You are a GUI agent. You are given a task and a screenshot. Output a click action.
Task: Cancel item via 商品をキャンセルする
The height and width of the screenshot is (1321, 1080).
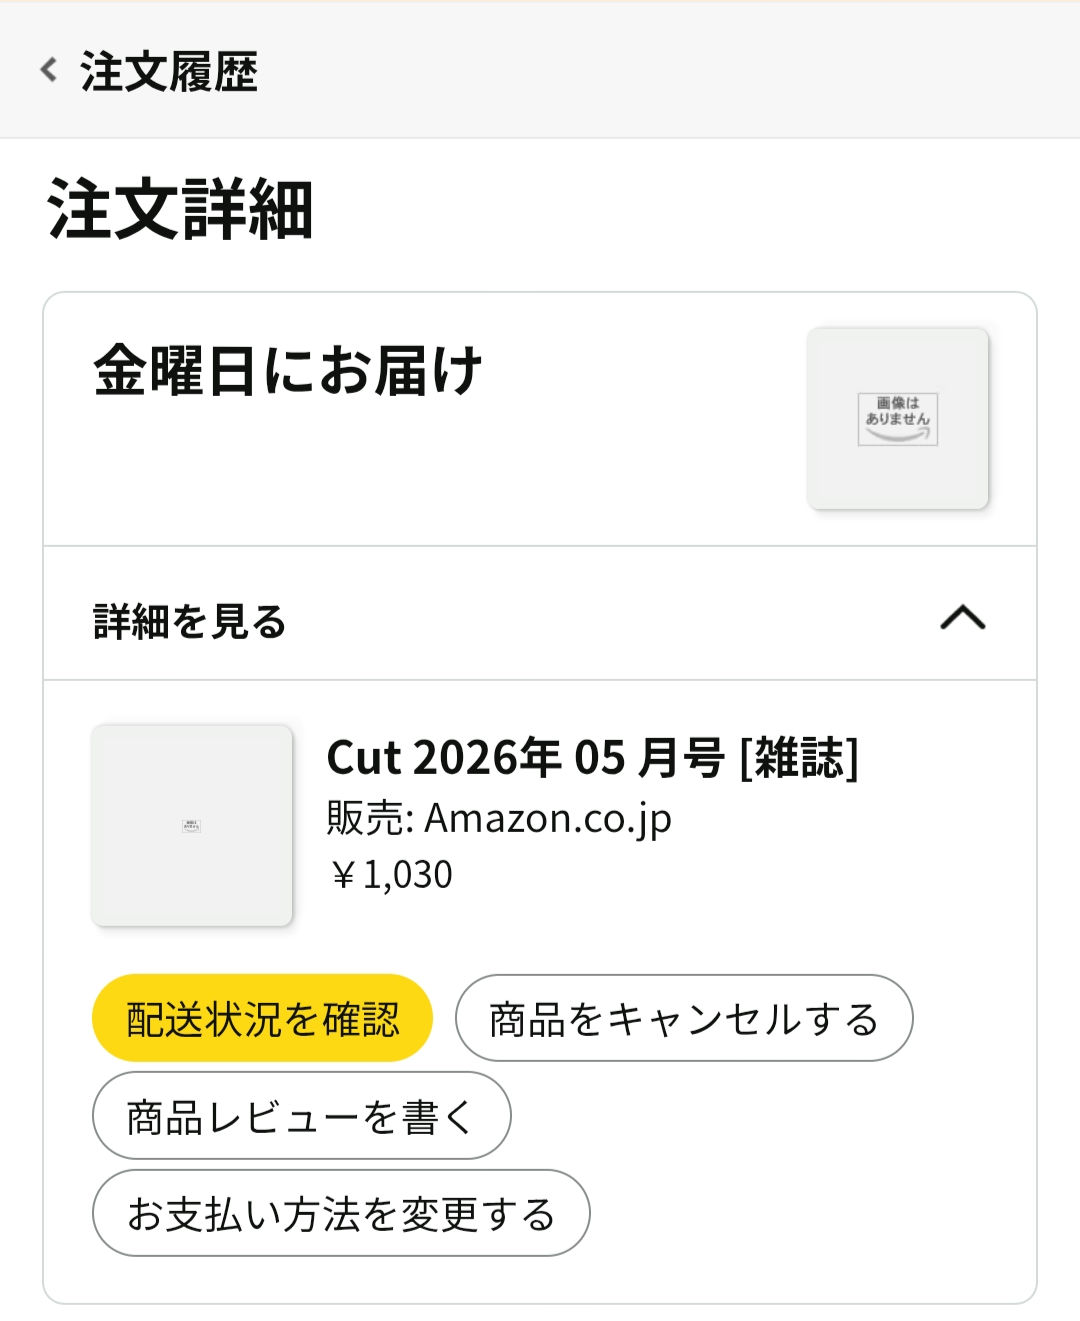684,1018
